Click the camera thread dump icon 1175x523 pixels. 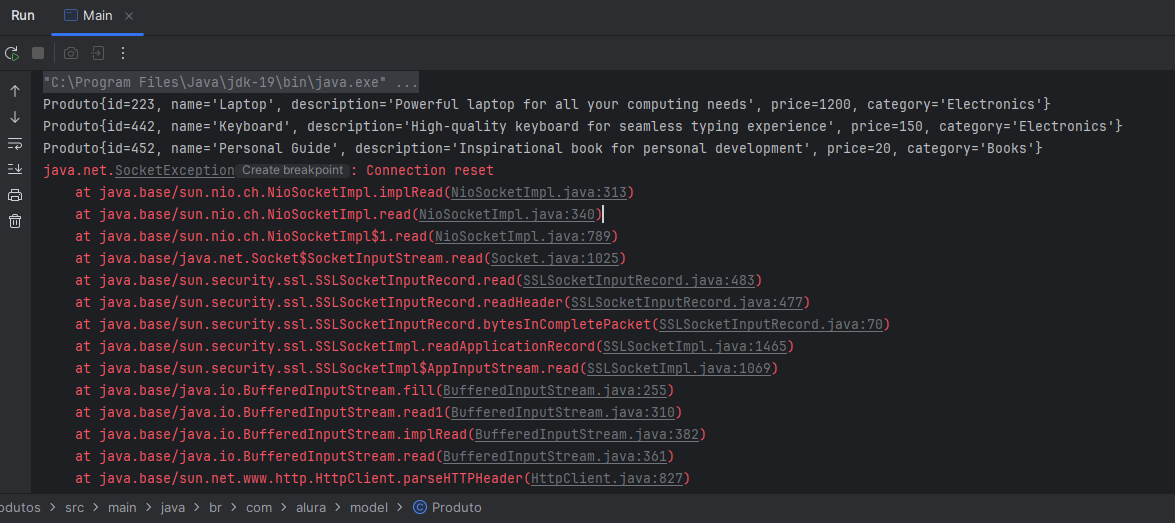point(70,53)
